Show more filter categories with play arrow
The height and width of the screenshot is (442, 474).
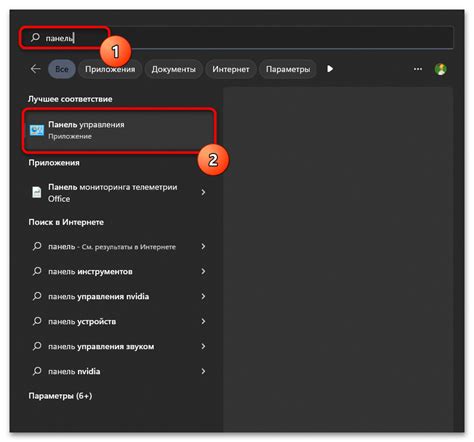330,69
